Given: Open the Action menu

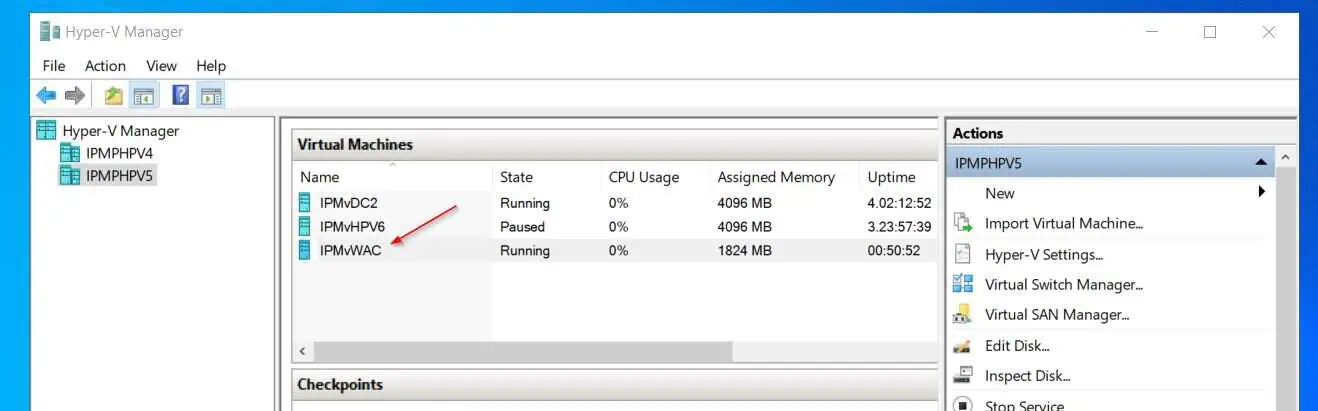Looking at the screenshot, I should pyautogui.click(x=105, y=66).
